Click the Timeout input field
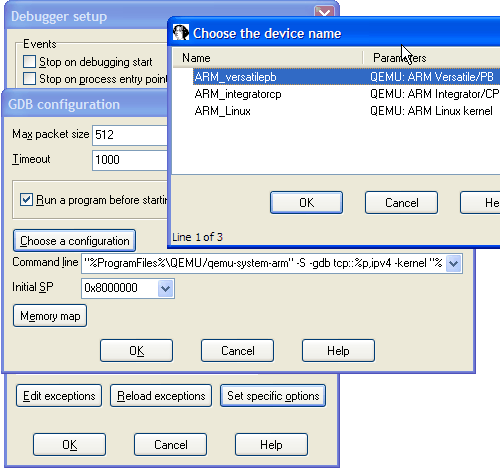 130,160
